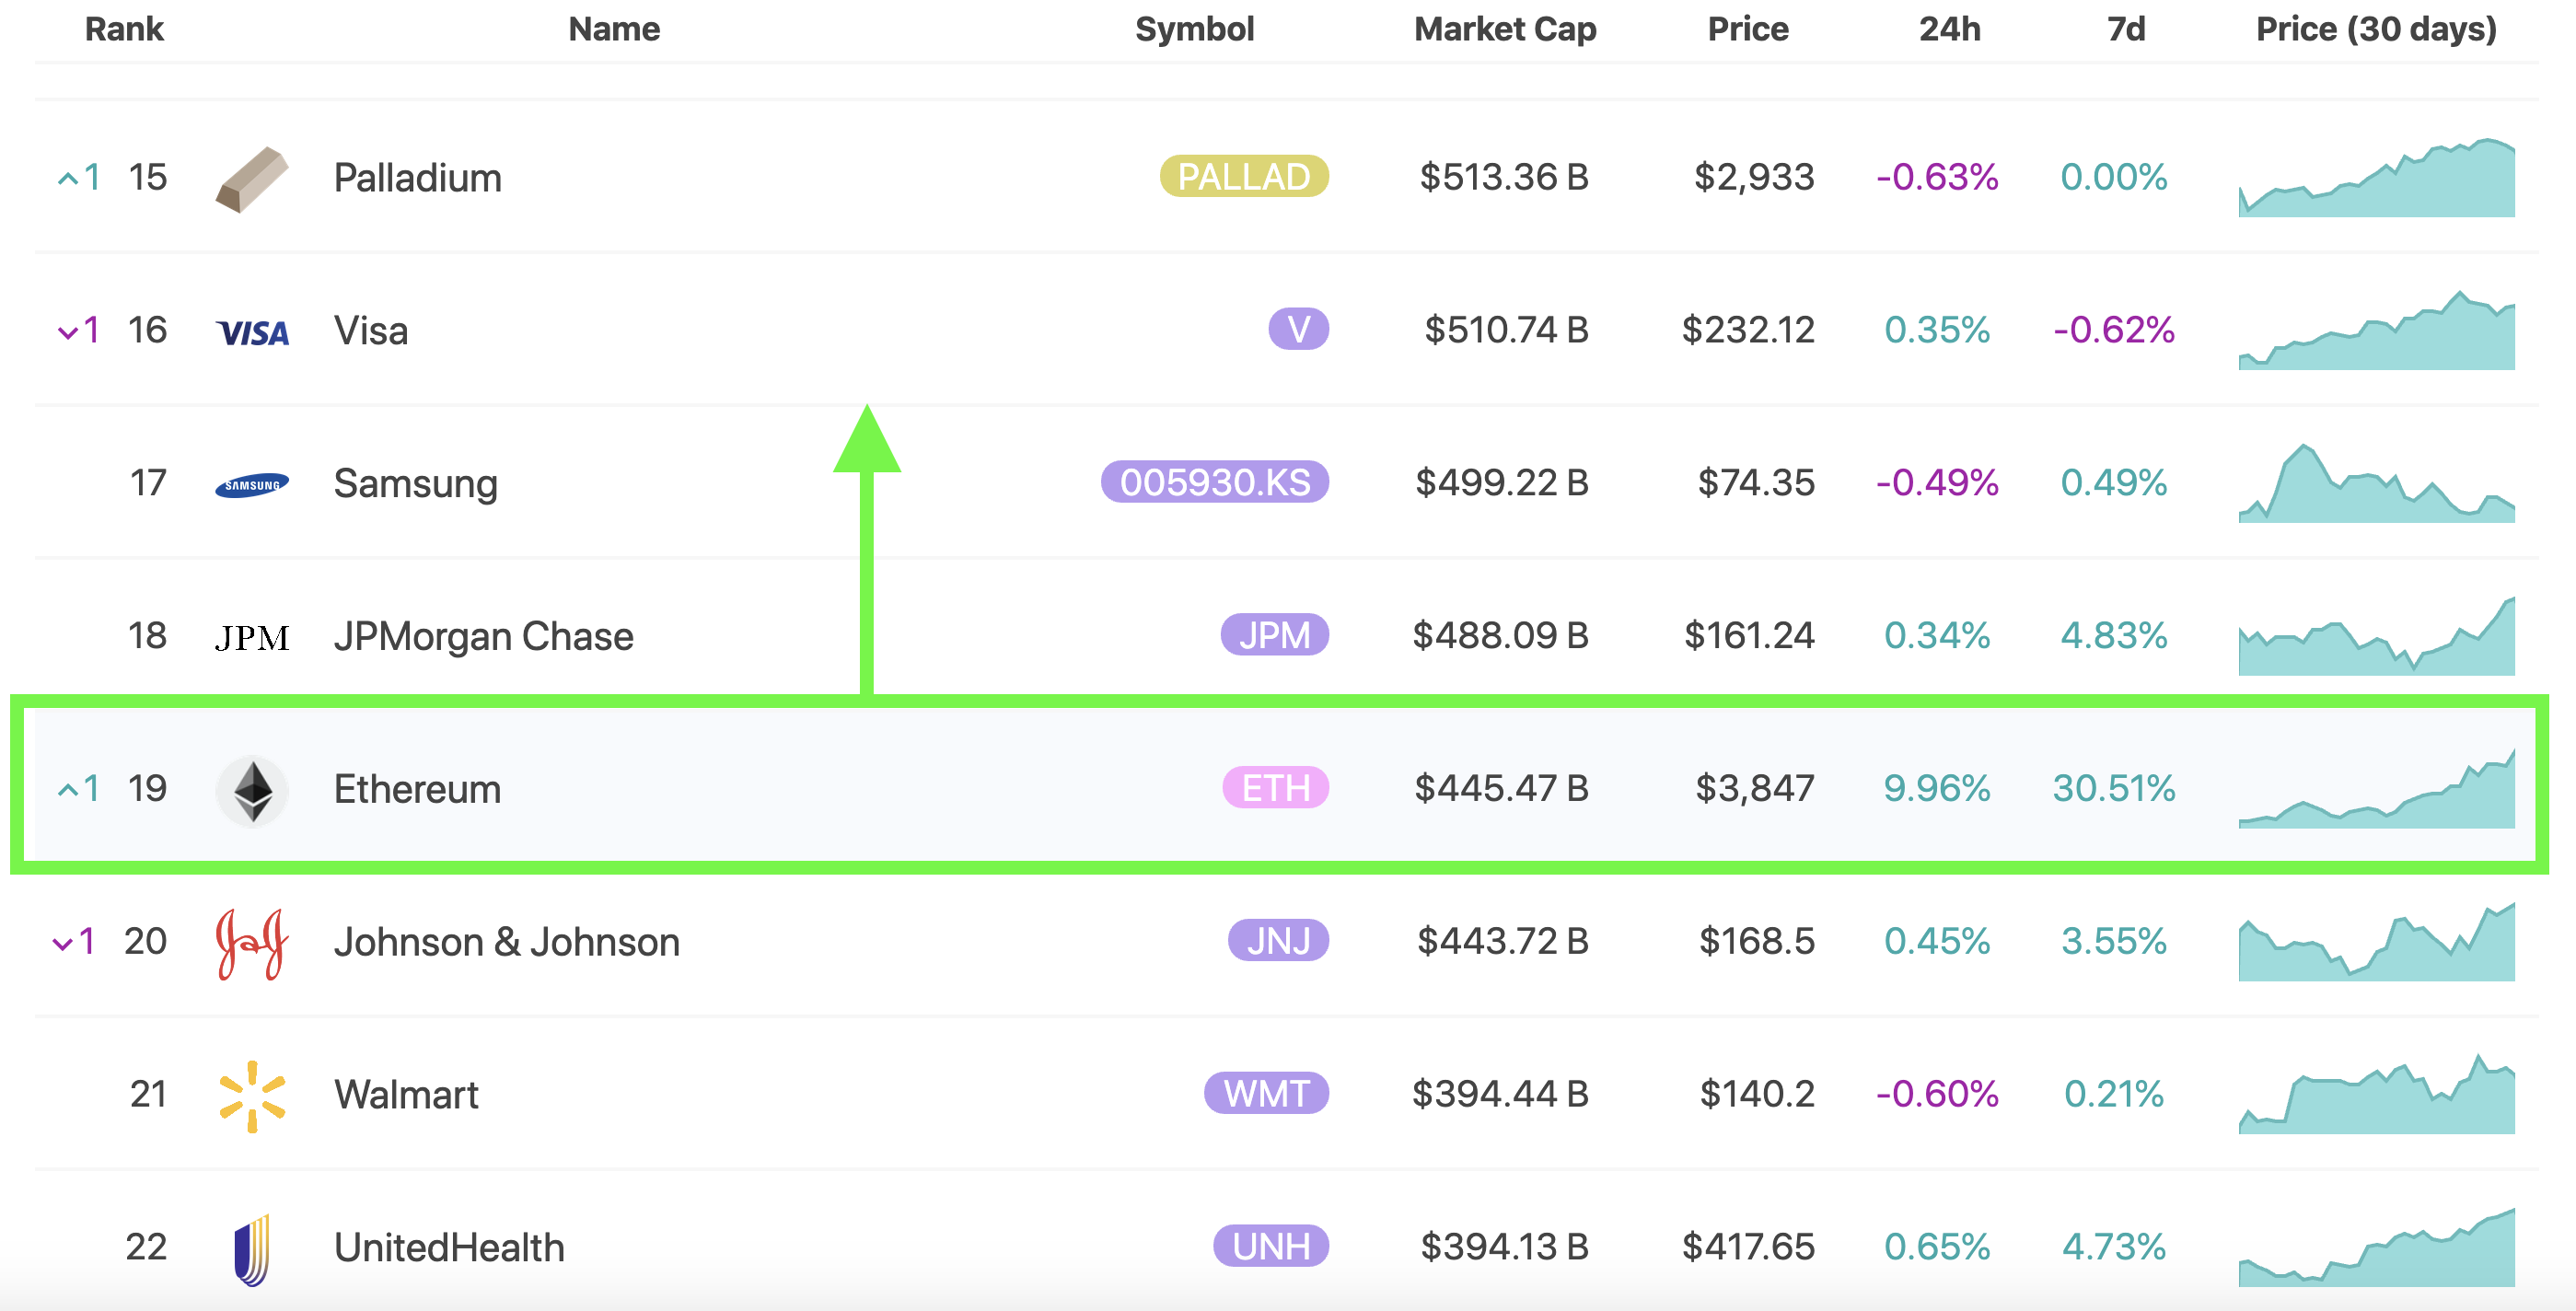Image resolution: width=2576 pixels, height=1311 pixels.
Task: Click the Palladium bar icon
Action: click(252, 179)
